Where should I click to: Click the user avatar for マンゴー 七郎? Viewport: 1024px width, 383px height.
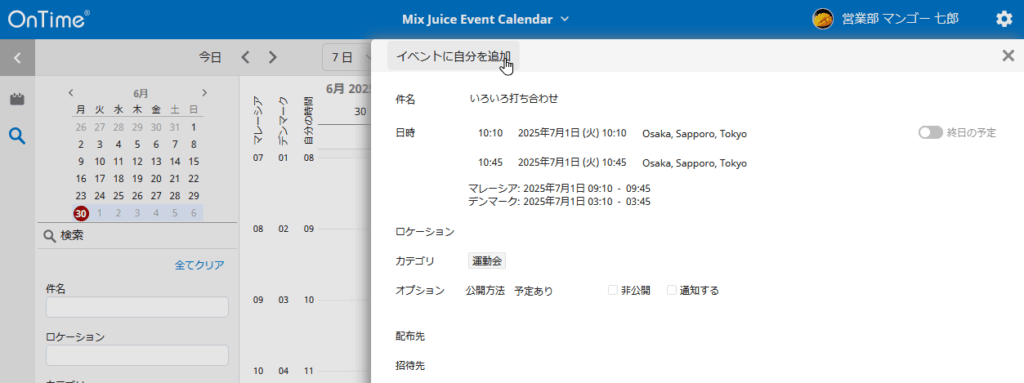click(x=822, y=19)
